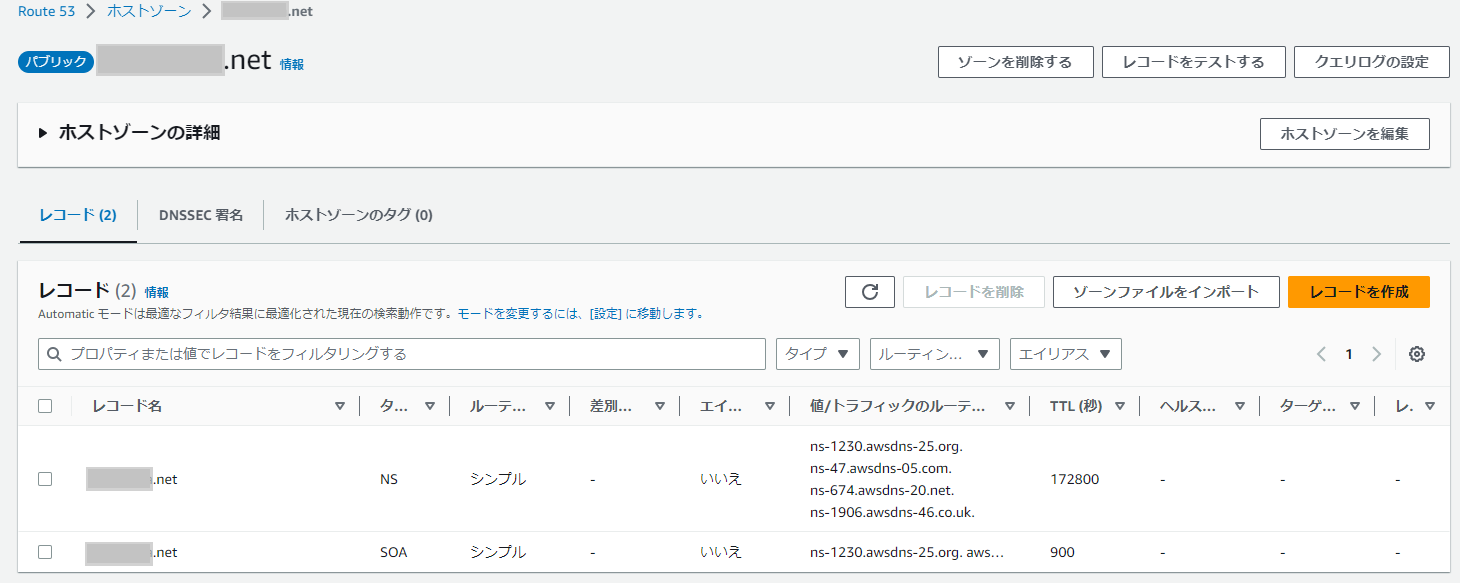Click レコードを作成 orange button
This screenshot has height=583, width=1460.
(1359, 292)
